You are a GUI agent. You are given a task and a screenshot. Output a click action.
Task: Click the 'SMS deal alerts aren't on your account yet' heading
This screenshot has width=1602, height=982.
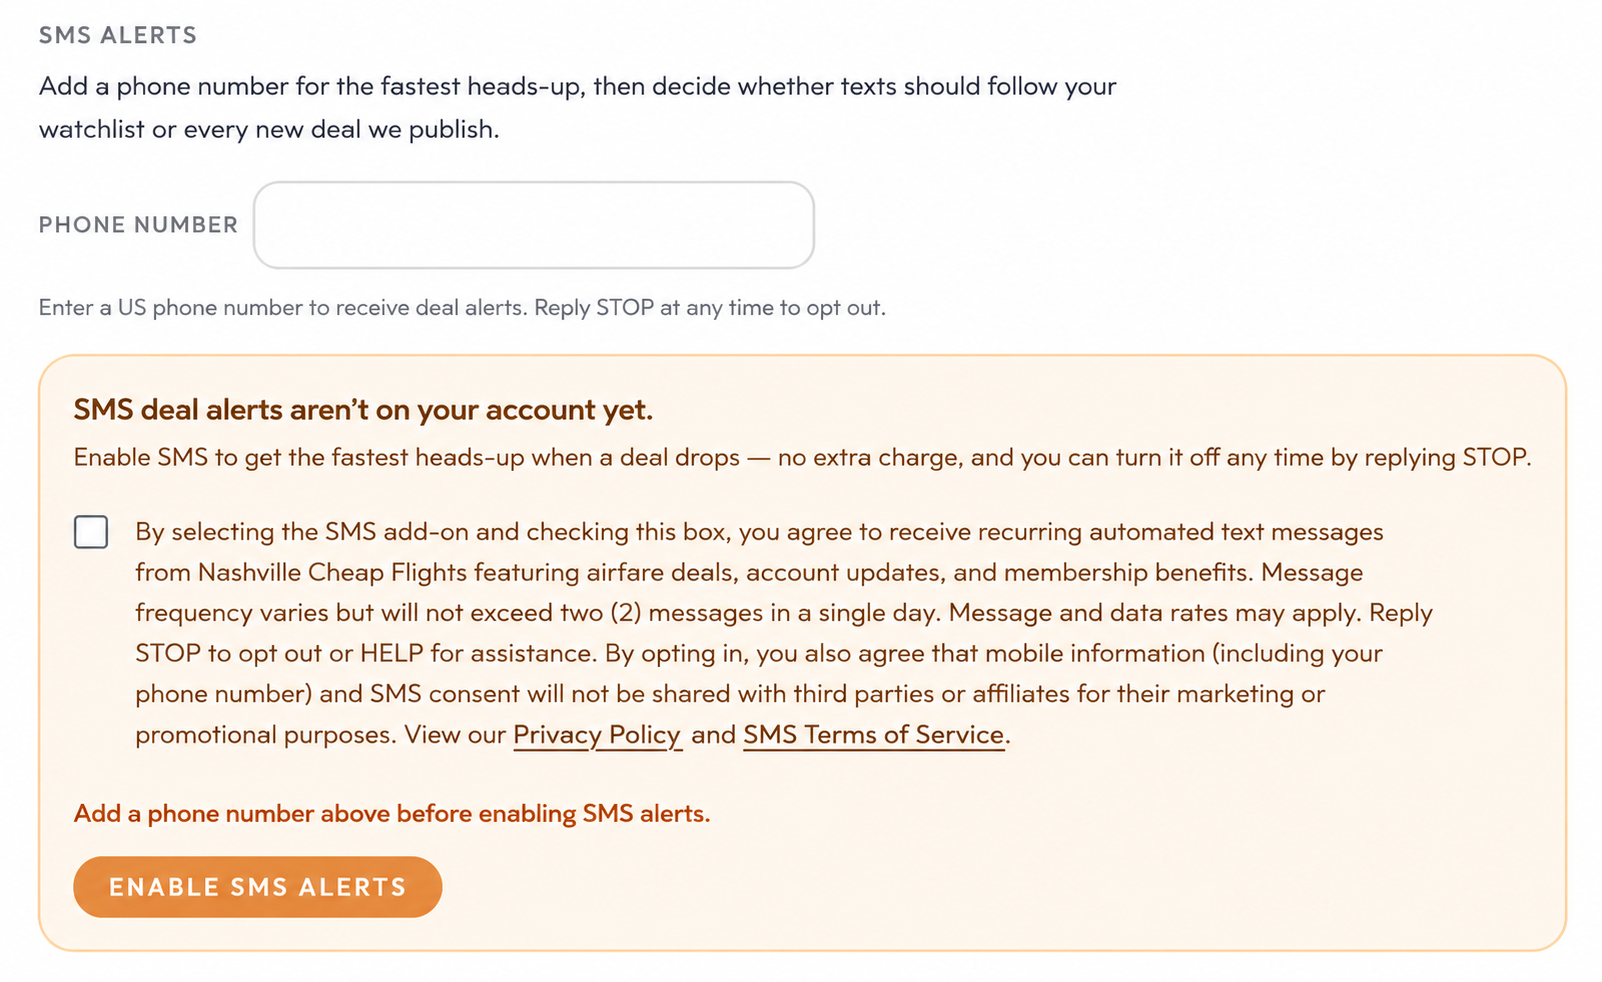click(363, 410)
